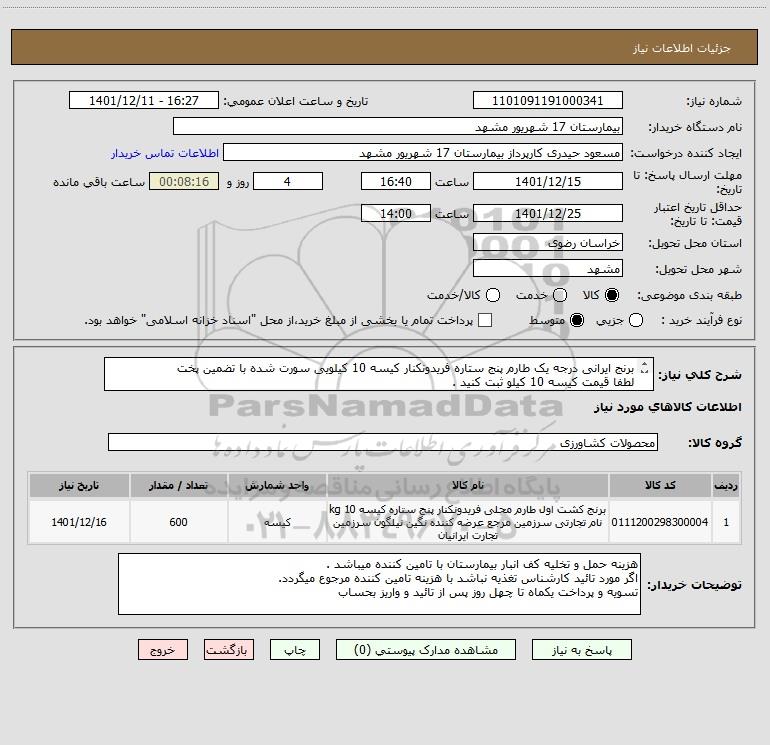
Task: Click the شرح کلی نیاز description text box
Action: coord(379,374)
